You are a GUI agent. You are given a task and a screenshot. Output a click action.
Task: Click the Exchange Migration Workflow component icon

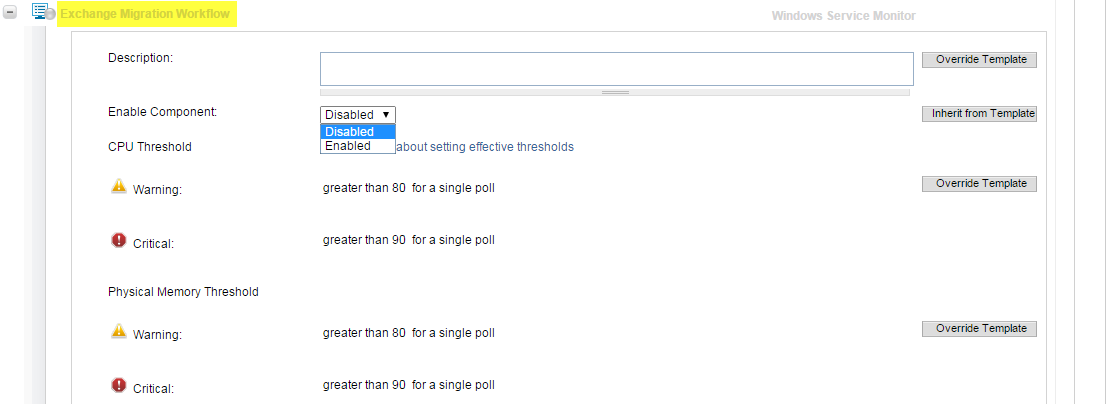[x=39, y=12]
